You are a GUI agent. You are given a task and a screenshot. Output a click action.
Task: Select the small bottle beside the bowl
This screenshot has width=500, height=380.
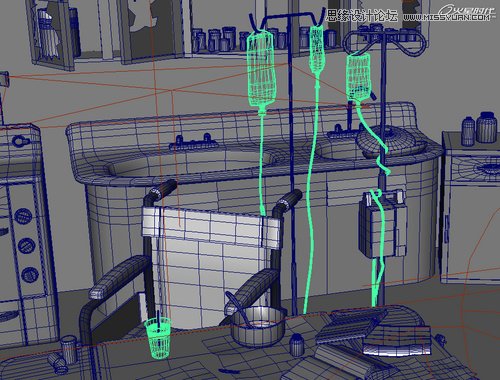[296, 344]
